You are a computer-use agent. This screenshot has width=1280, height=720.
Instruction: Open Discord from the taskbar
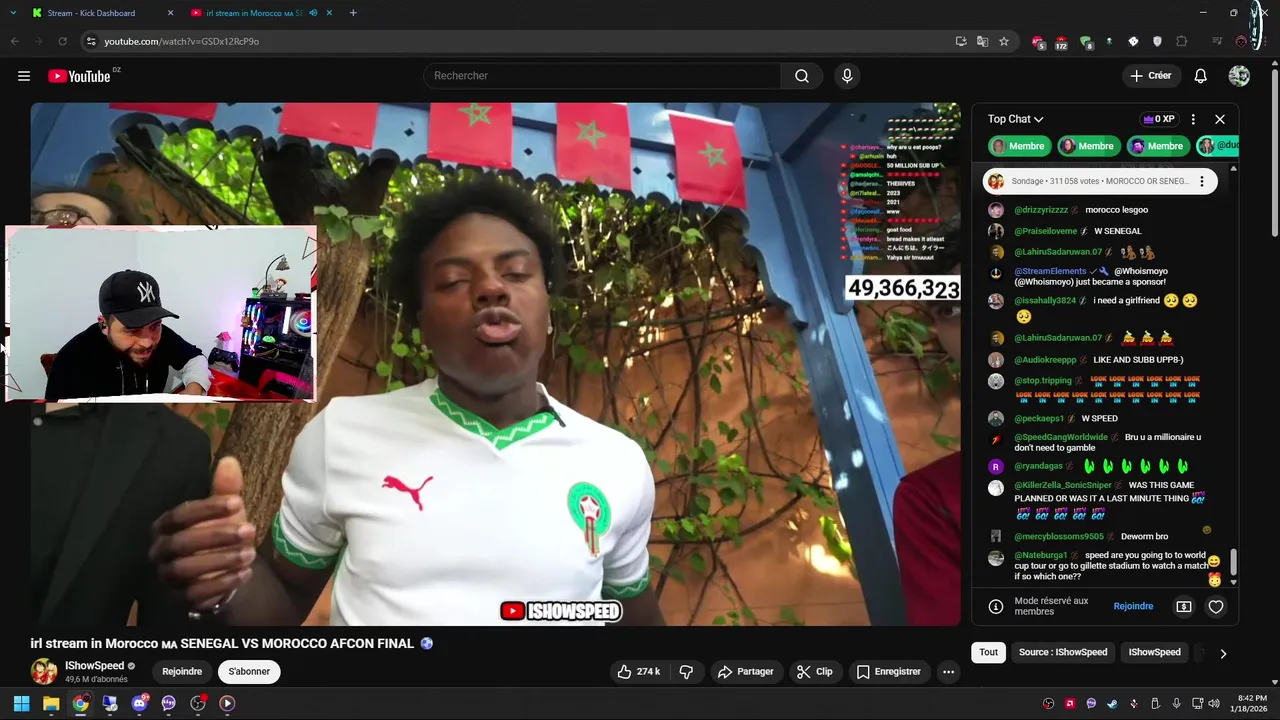pyautogui.click(x=140, y=703)
